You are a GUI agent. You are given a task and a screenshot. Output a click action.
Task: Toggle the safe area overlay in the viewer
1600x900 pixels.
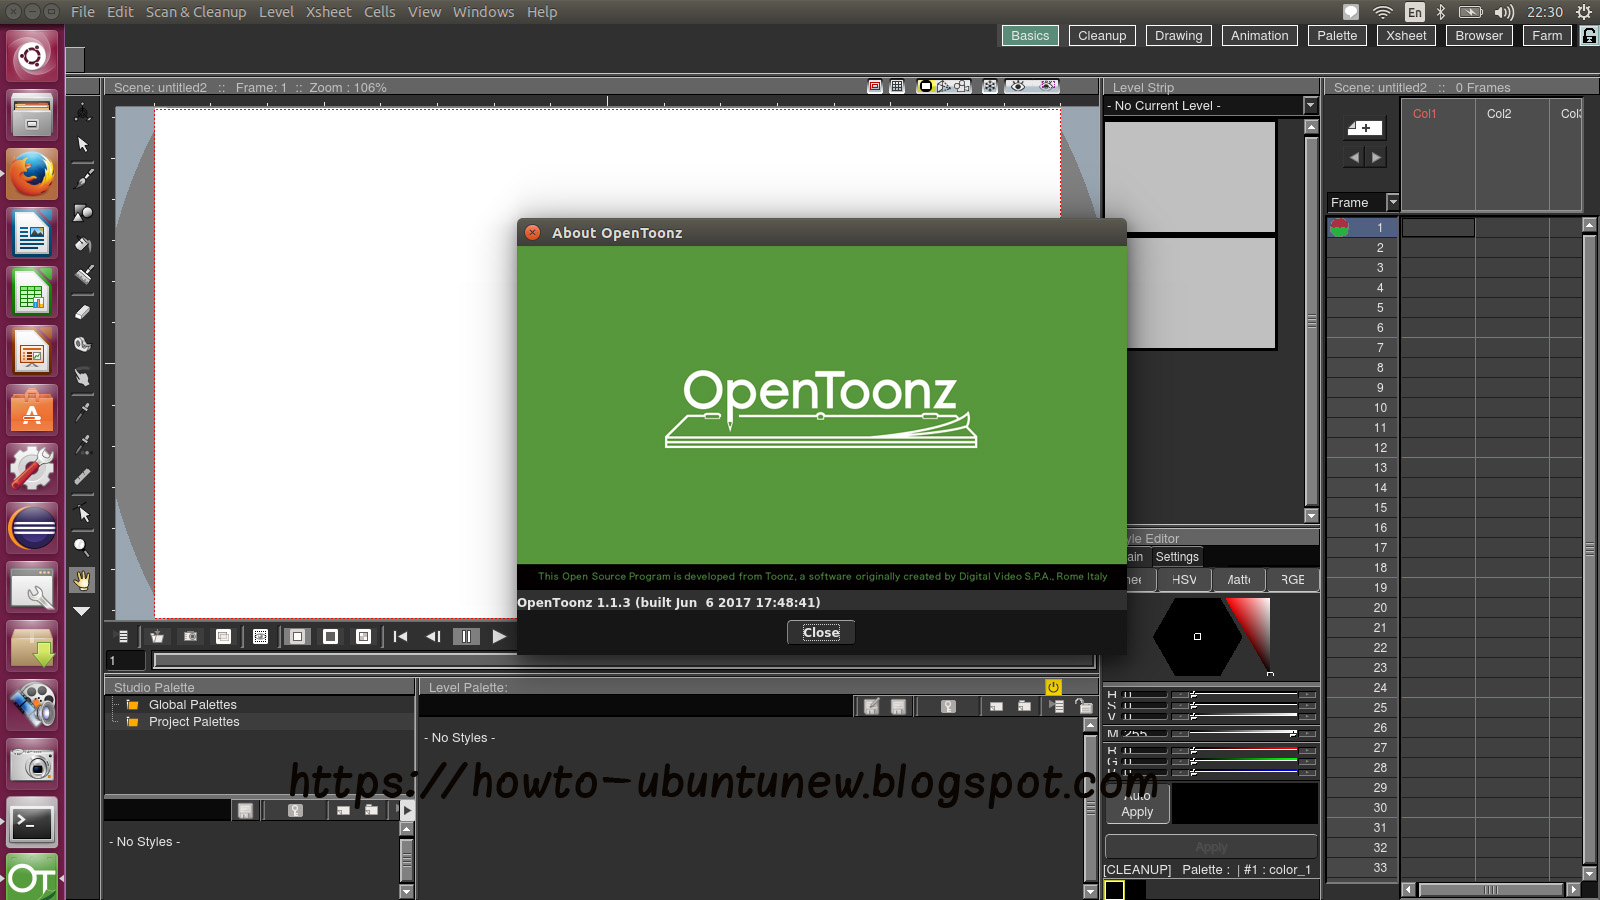point(874,87)
